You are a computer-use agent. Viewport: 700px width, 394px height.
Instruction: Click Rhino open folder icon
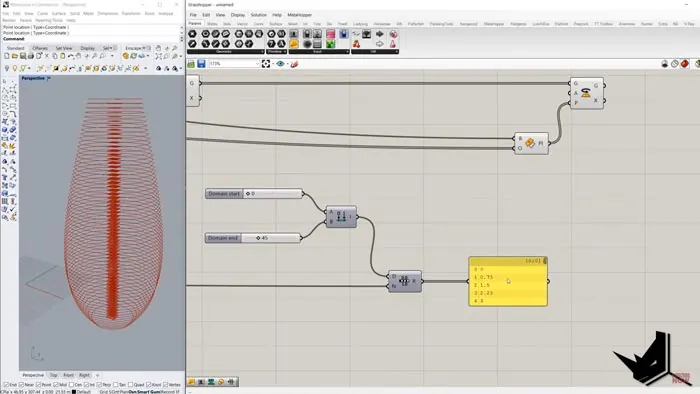click(15, 56)
